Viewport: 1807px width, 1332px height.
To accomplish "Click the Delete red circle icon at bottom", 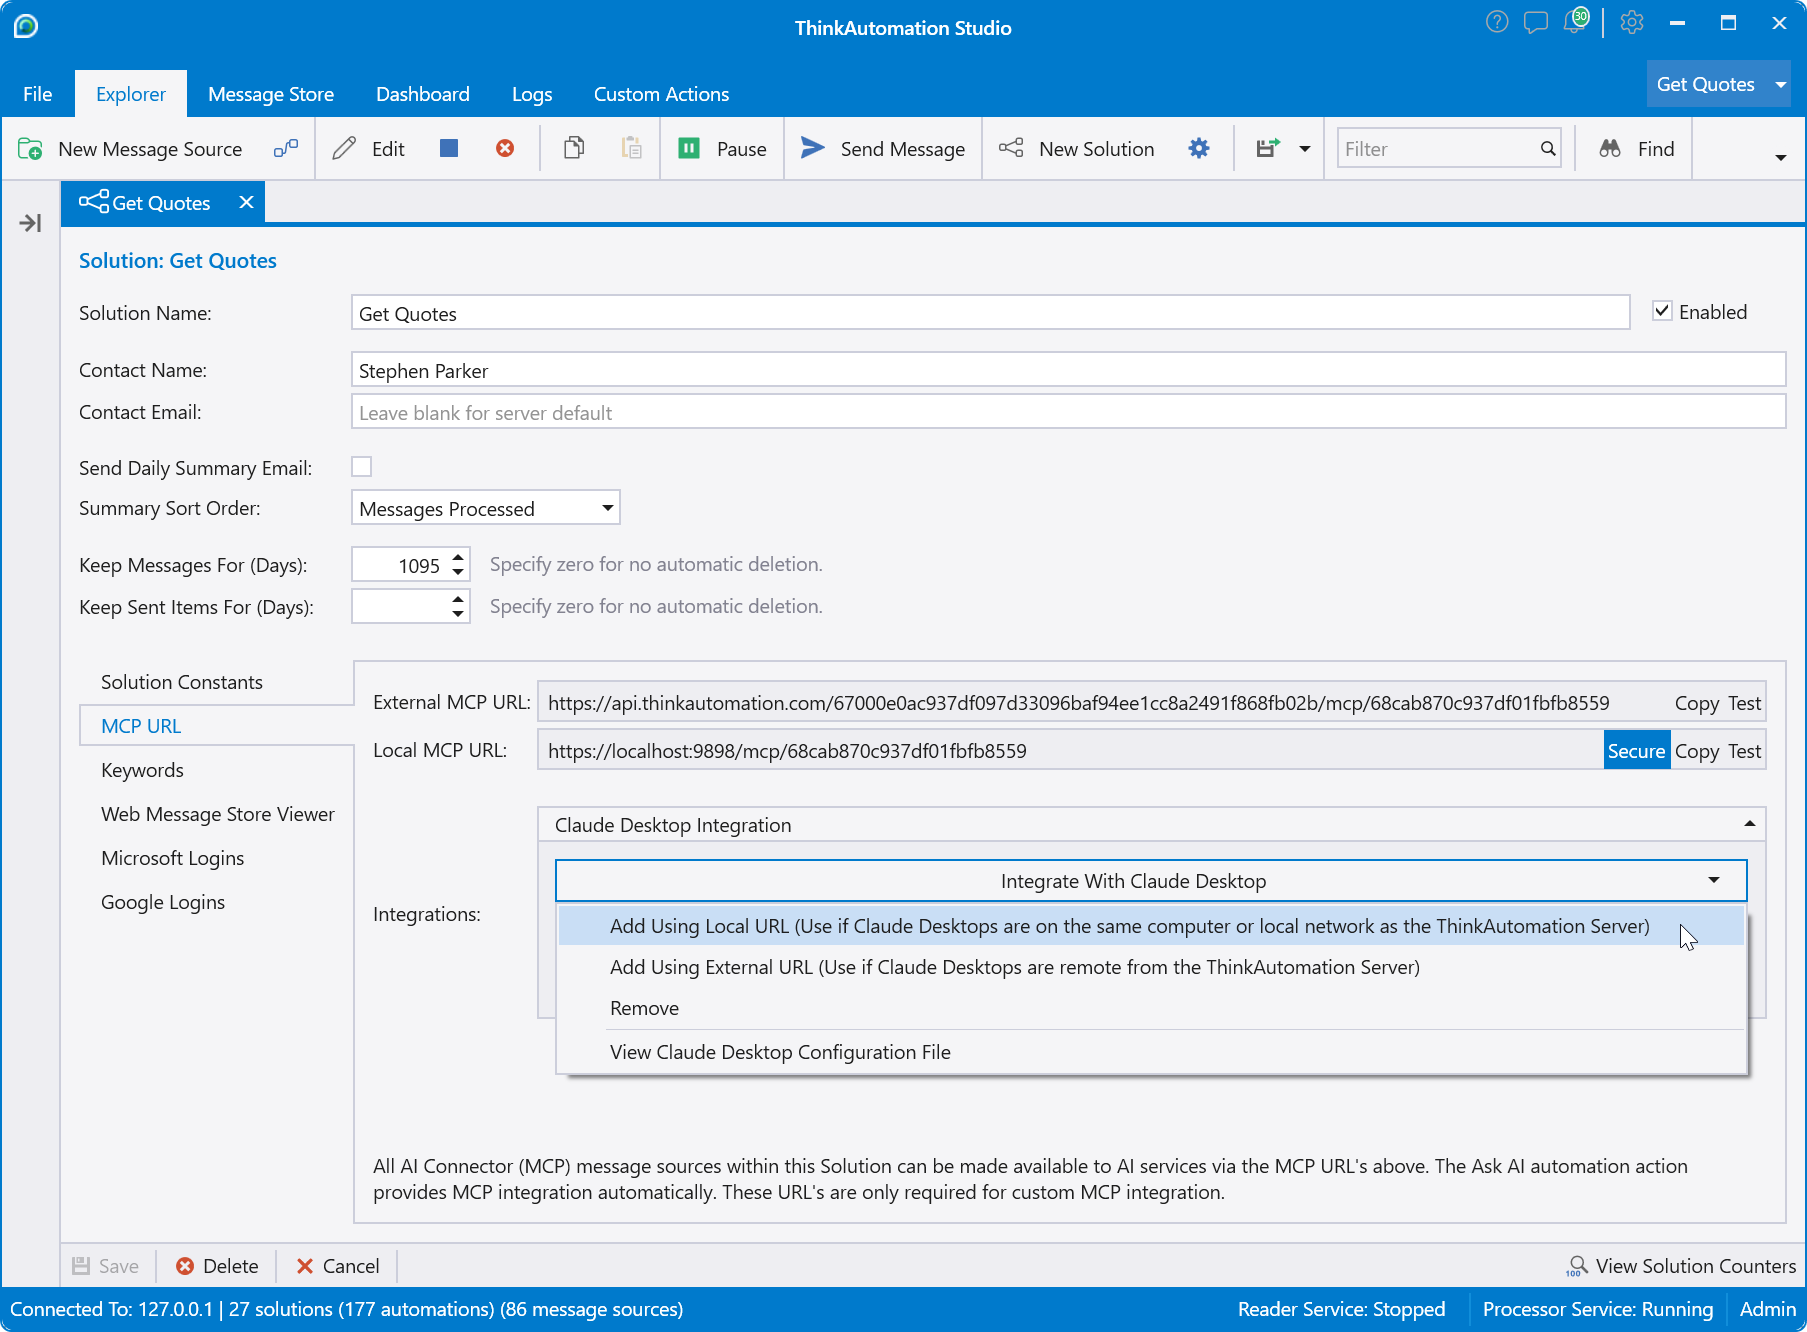I will [x=185, y=1266].
